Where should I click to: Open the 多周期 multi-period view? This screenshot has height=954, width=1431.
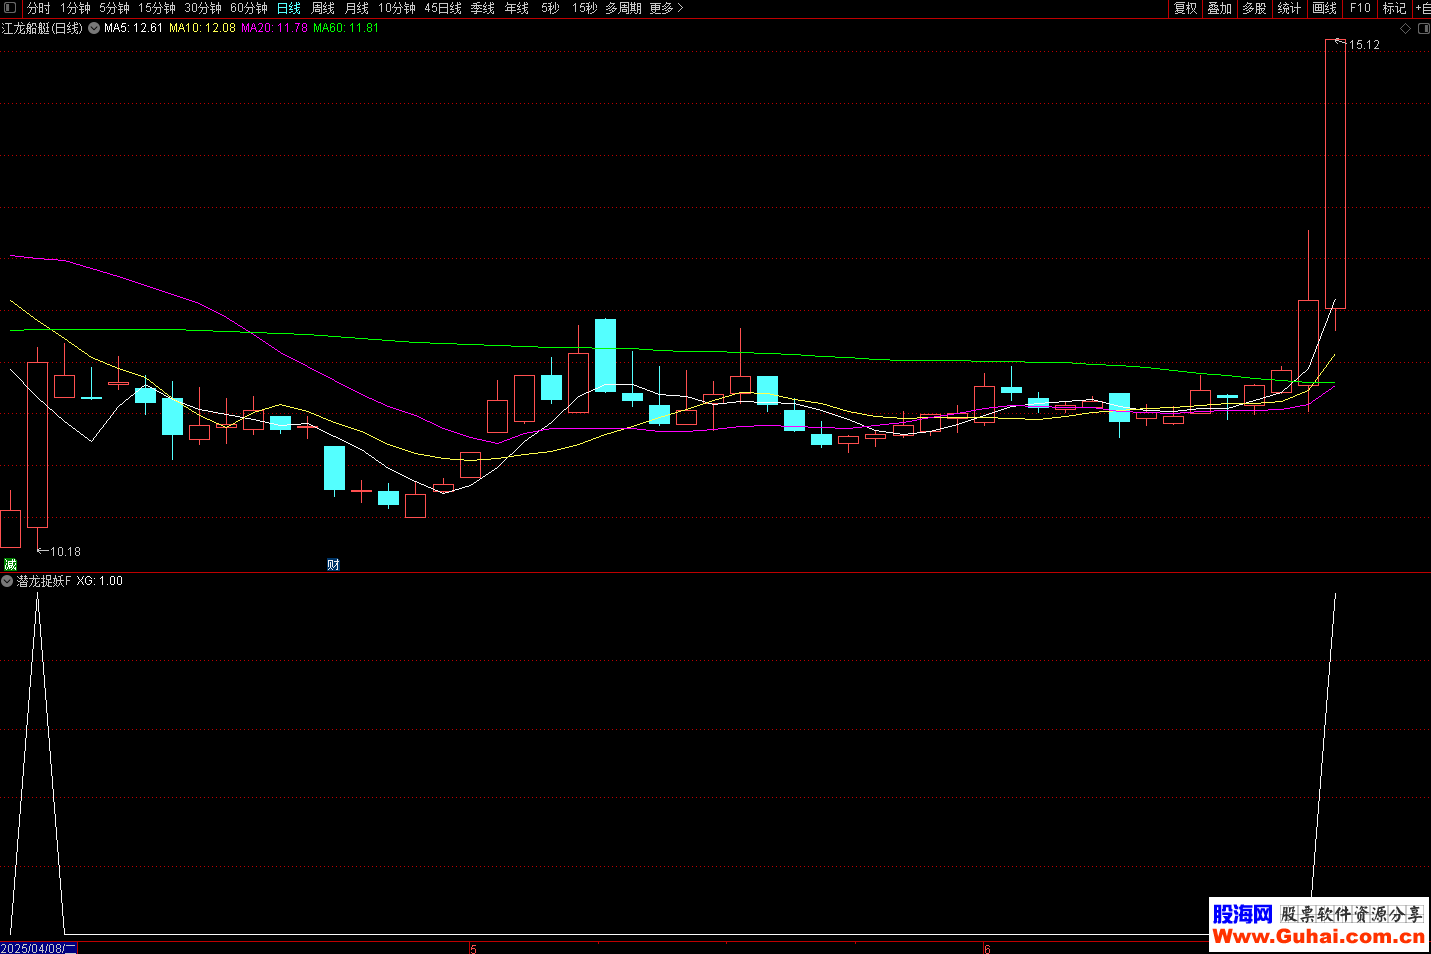(623, 8)
